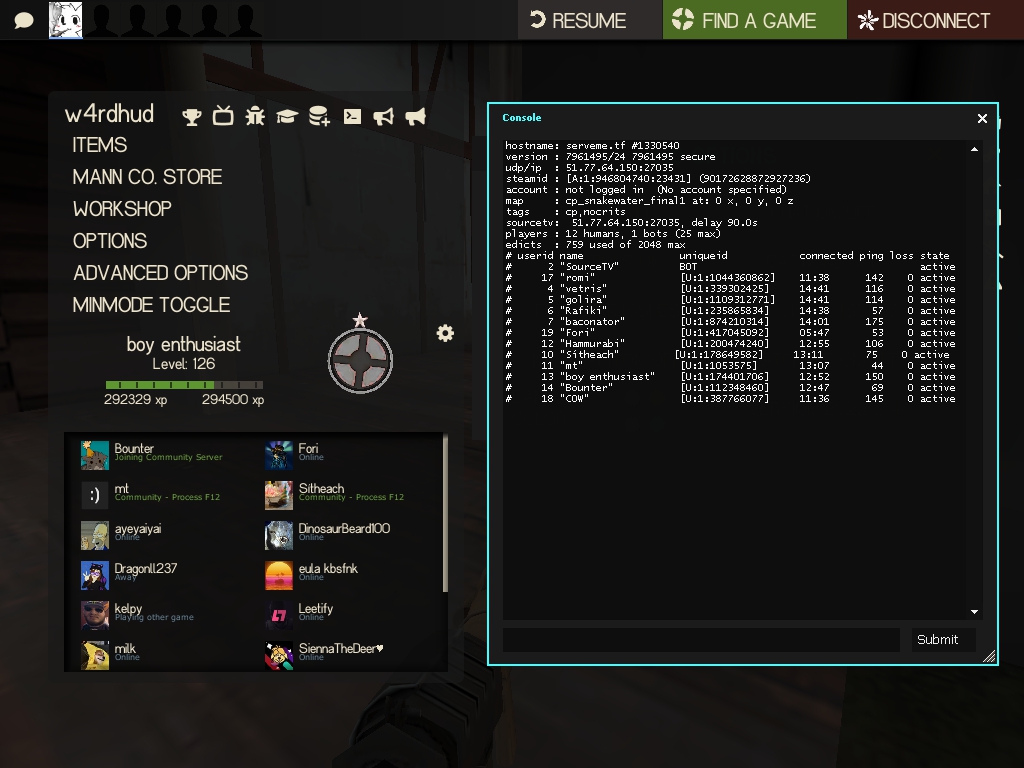Click the Level: 126 text
1024x768 pixels.
184,364
